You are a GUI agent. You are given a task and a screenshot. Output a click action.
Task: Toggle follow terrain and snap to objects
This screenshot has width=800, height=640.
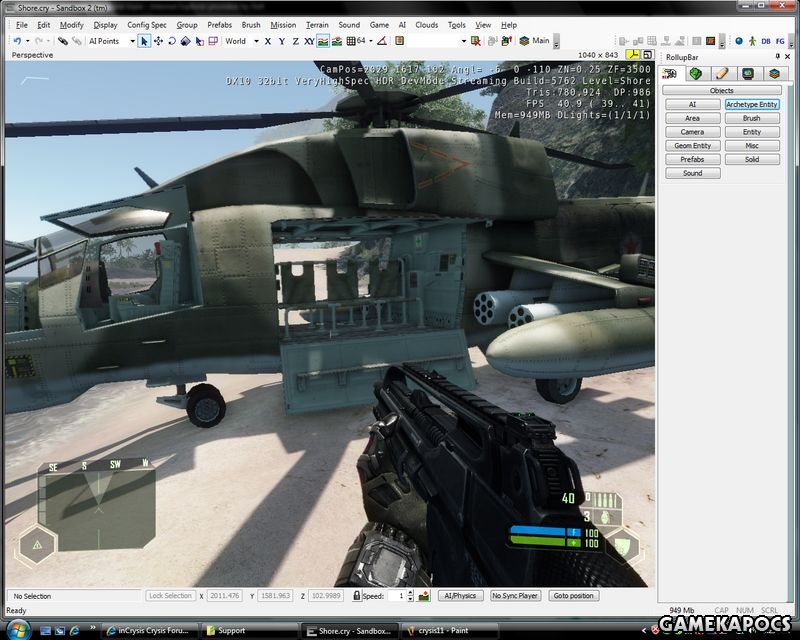pos(337,41)
